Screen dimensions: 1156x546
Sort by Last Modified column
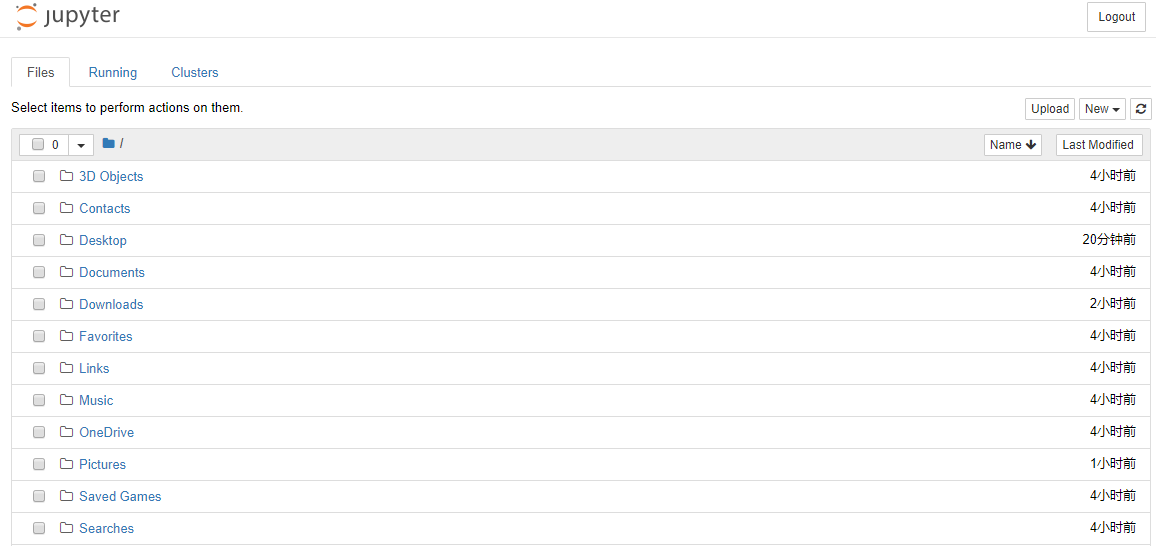coord(1098,145)
